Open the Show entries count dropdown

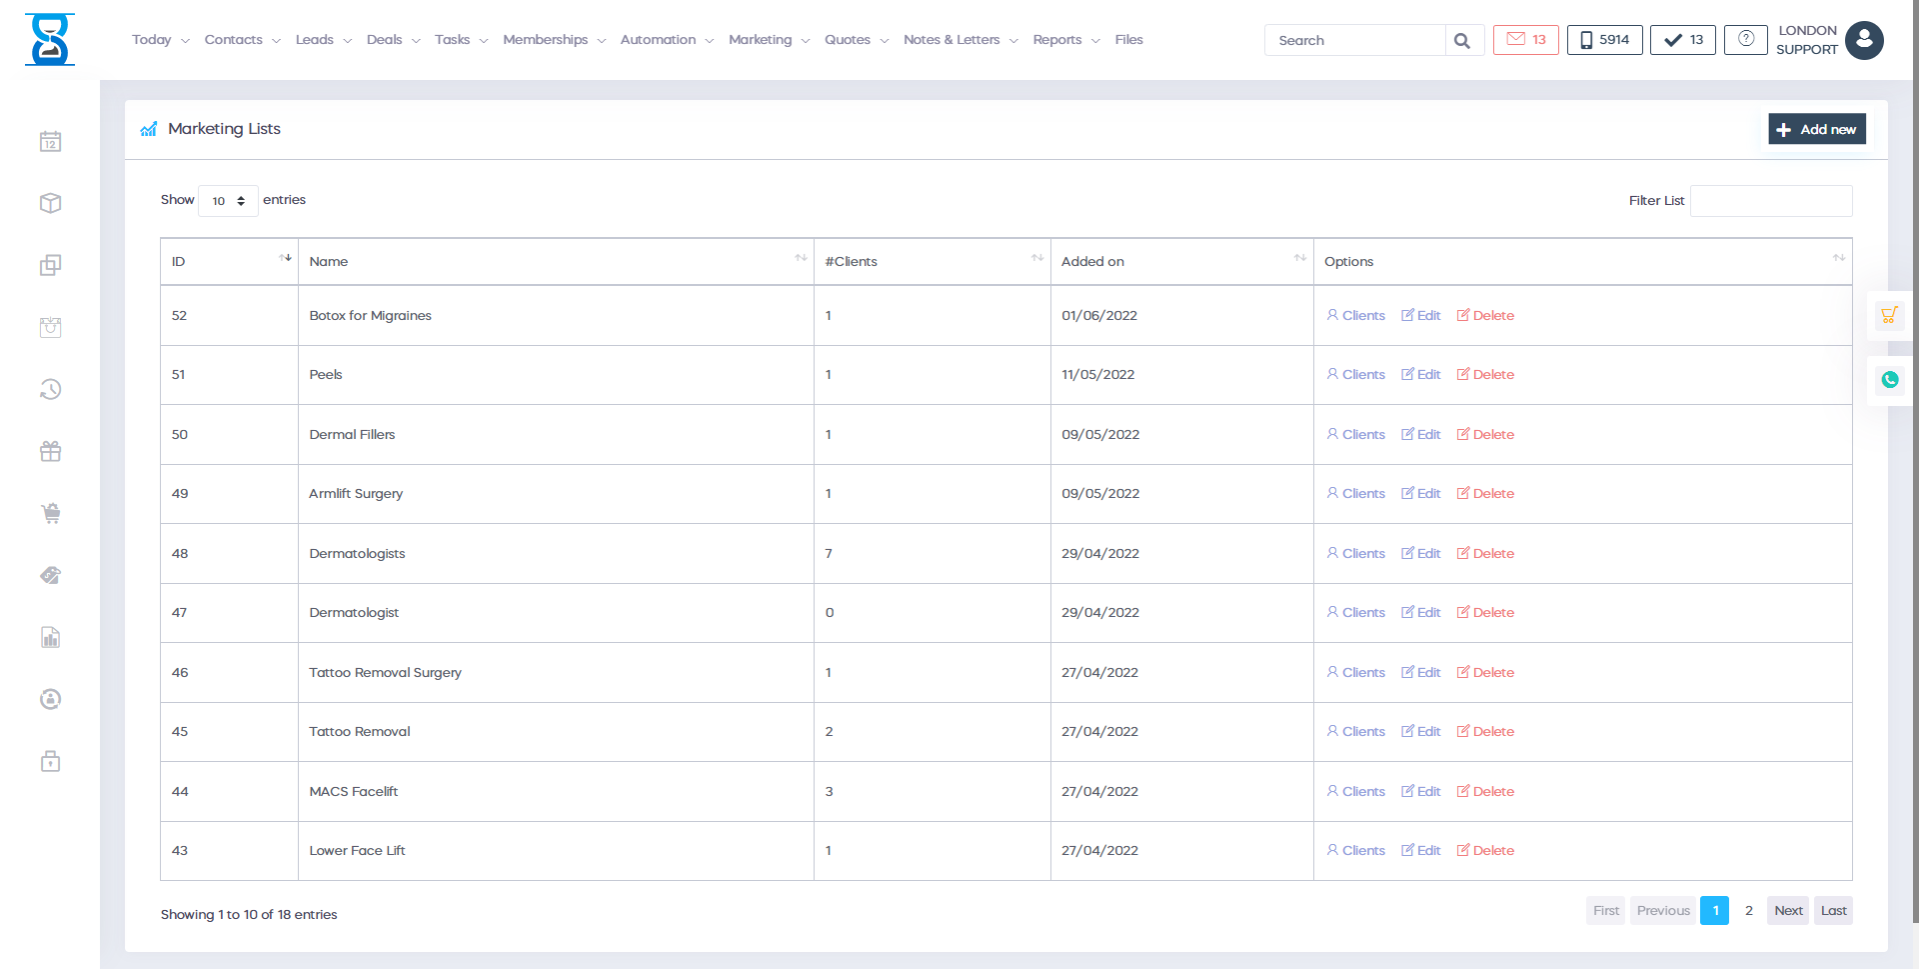pos(228,201)
